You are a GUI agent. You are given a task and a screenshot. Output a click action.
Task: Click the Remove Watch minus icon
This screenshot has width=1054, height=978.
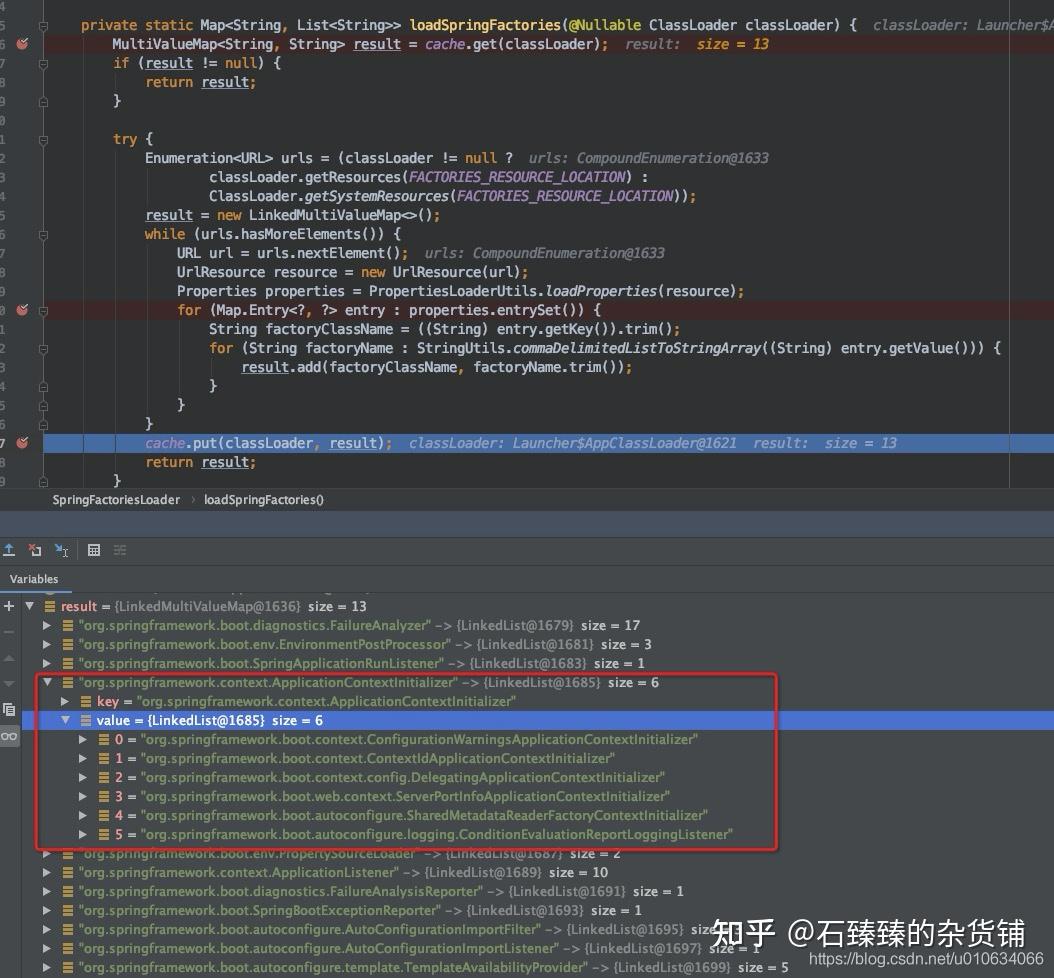tap(9, 632)
